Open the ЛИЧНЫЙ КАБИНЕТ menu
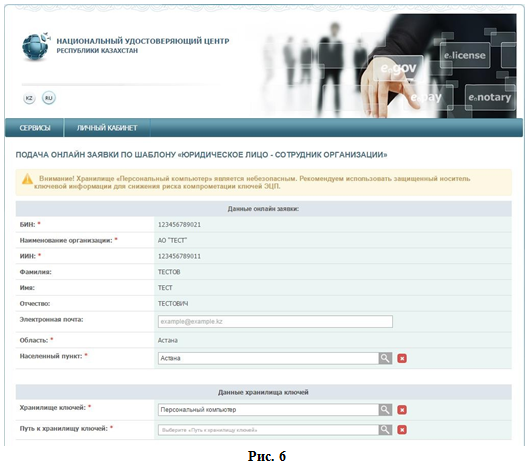The height and width of the screenshot is (467, 526). 107,128
